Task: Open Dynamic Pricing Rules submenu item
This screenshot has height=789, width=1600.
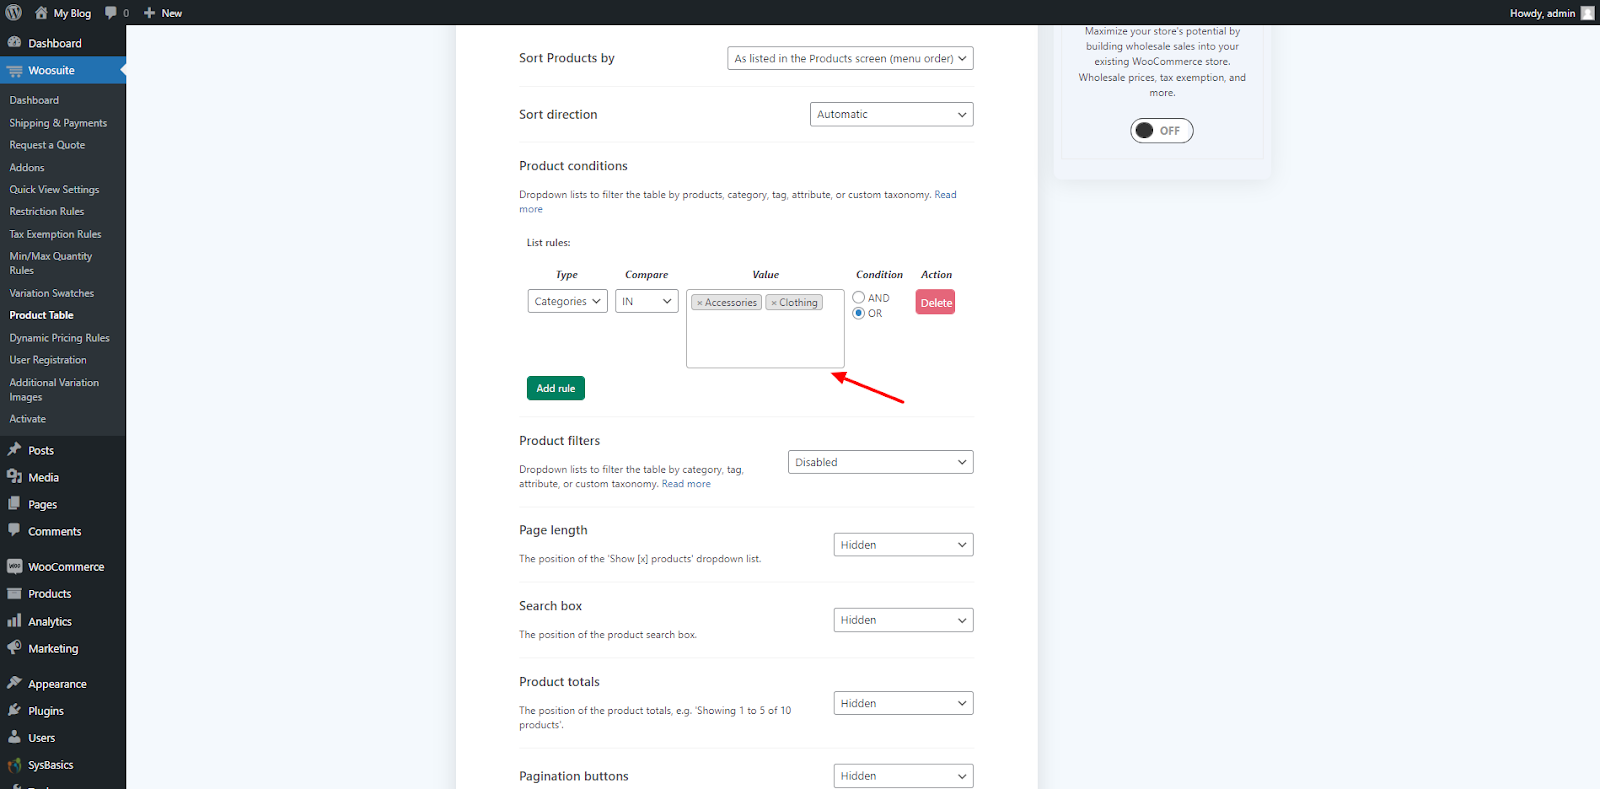Action: coord(59,338)
